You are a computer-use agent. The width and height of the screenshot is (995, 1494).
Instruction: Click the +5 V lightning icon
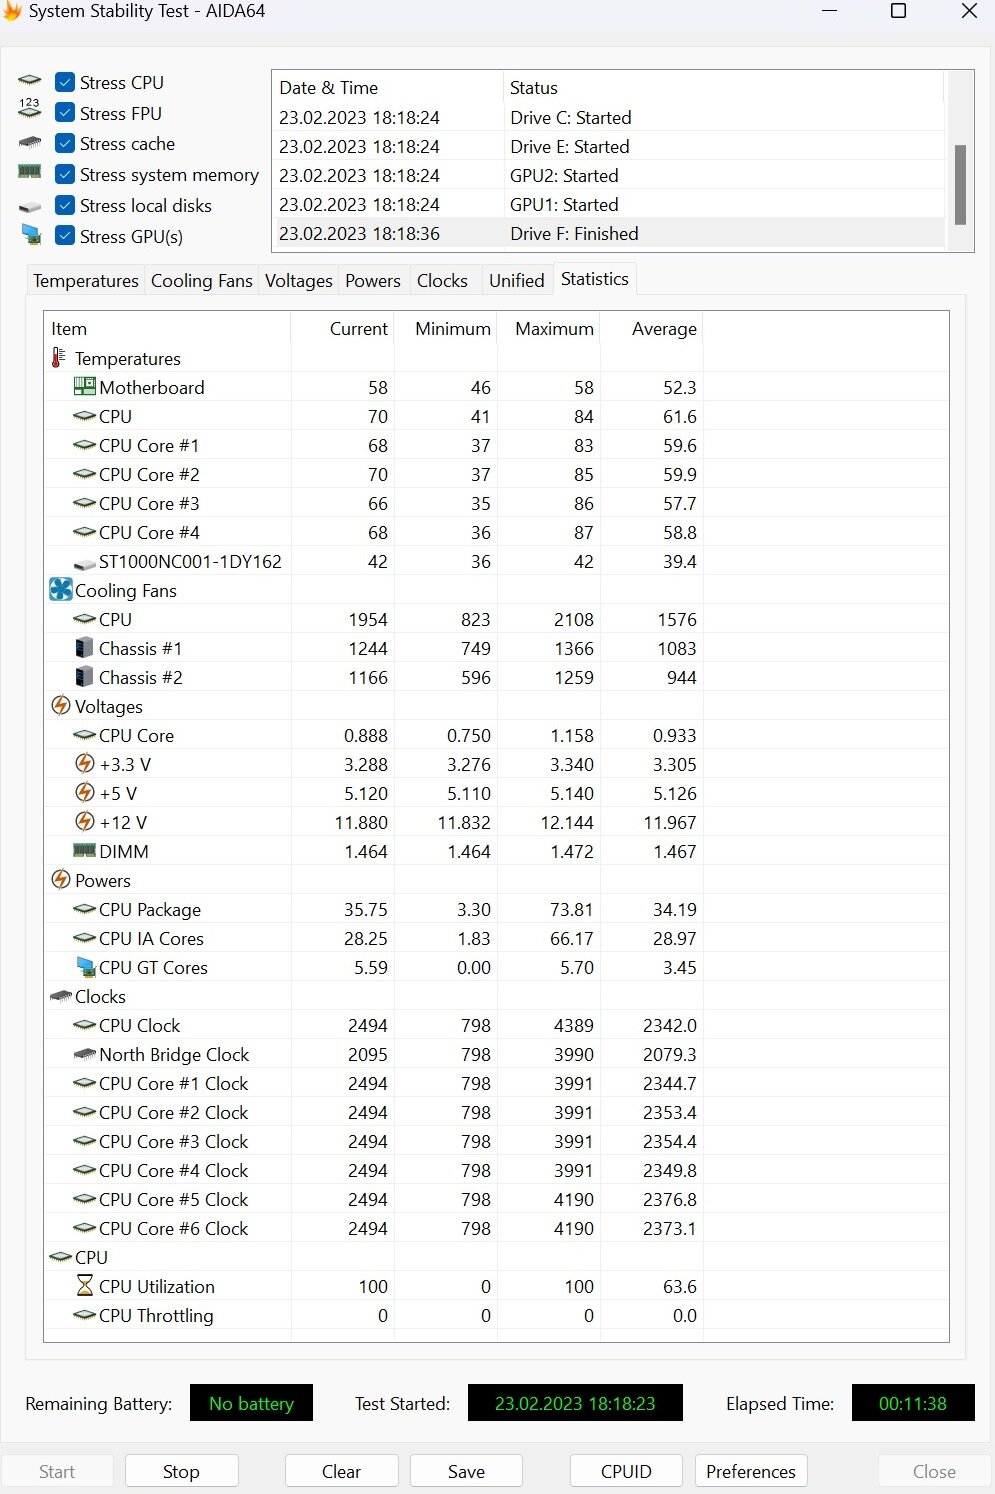pyautogui.click(x=86, y=793)
